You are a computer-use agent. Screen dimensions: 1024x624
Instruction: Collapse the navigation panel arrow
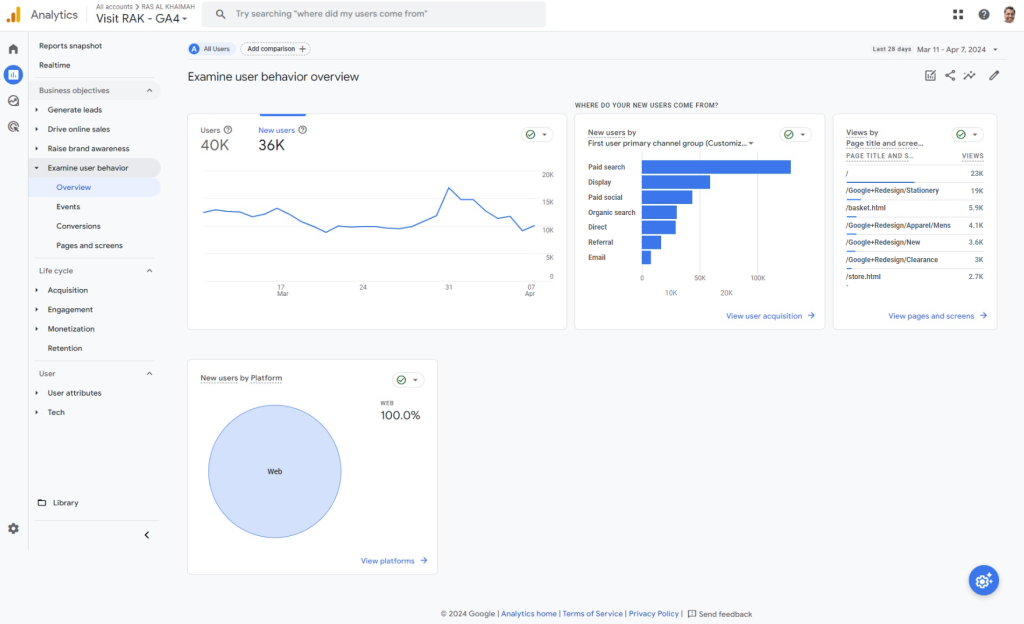click(x=147, y=535)
